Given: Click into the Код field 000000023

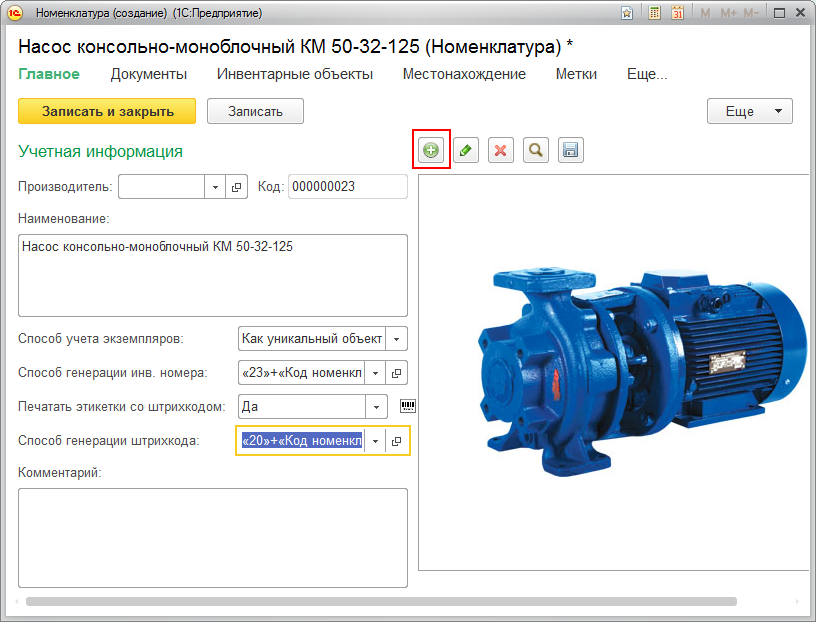Looking at the screenshot, I should (348, 187).
